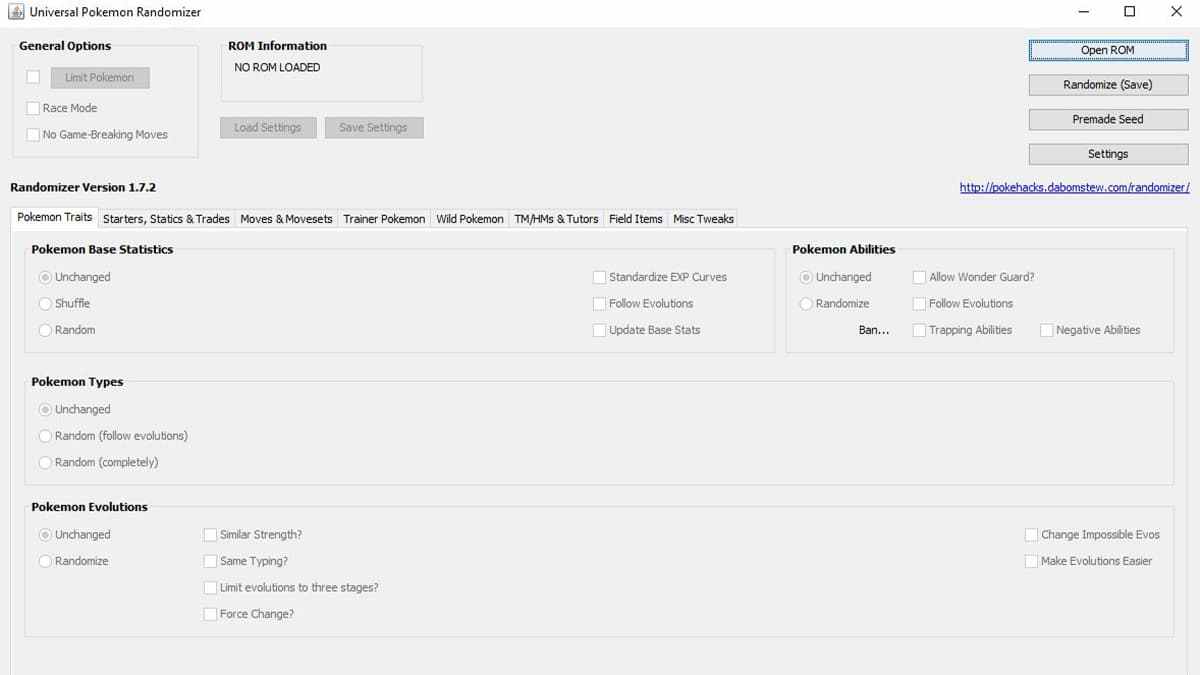Check Change Impossible Evos
The image size is (1200, 675).
pos(1031,535)
